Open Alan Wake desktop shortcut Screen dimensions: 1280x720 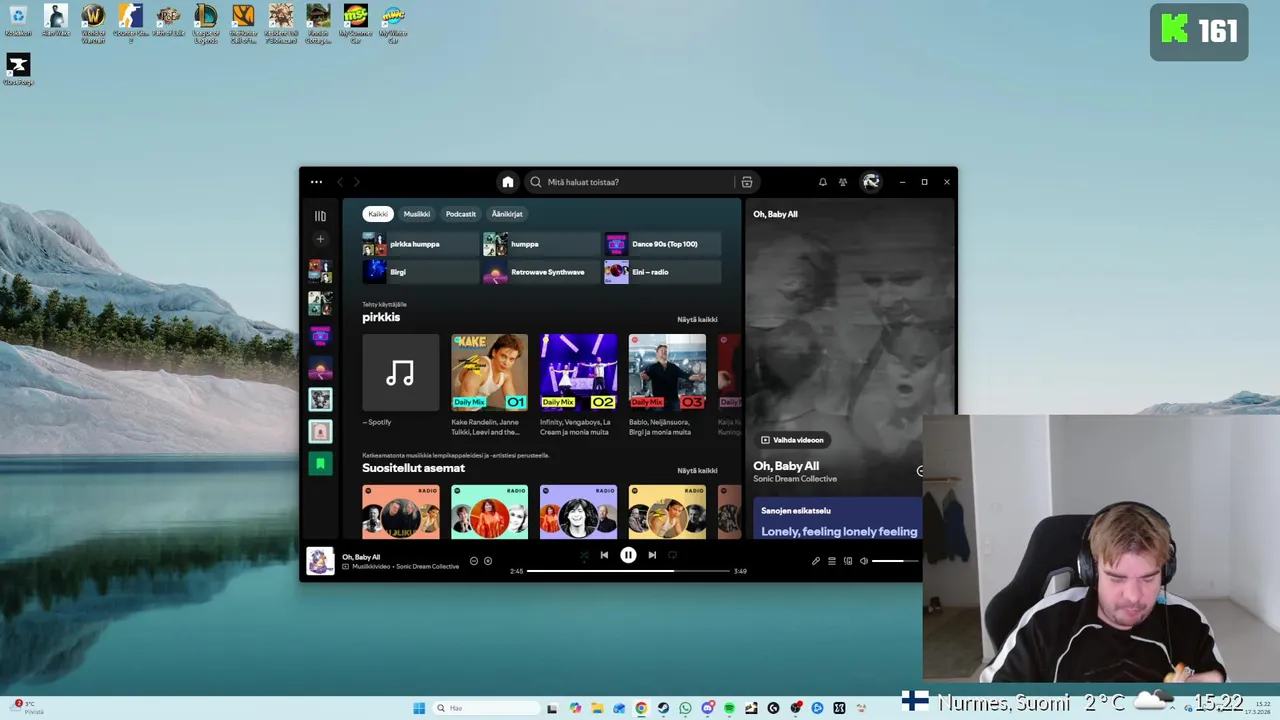[x=55, y=20]
